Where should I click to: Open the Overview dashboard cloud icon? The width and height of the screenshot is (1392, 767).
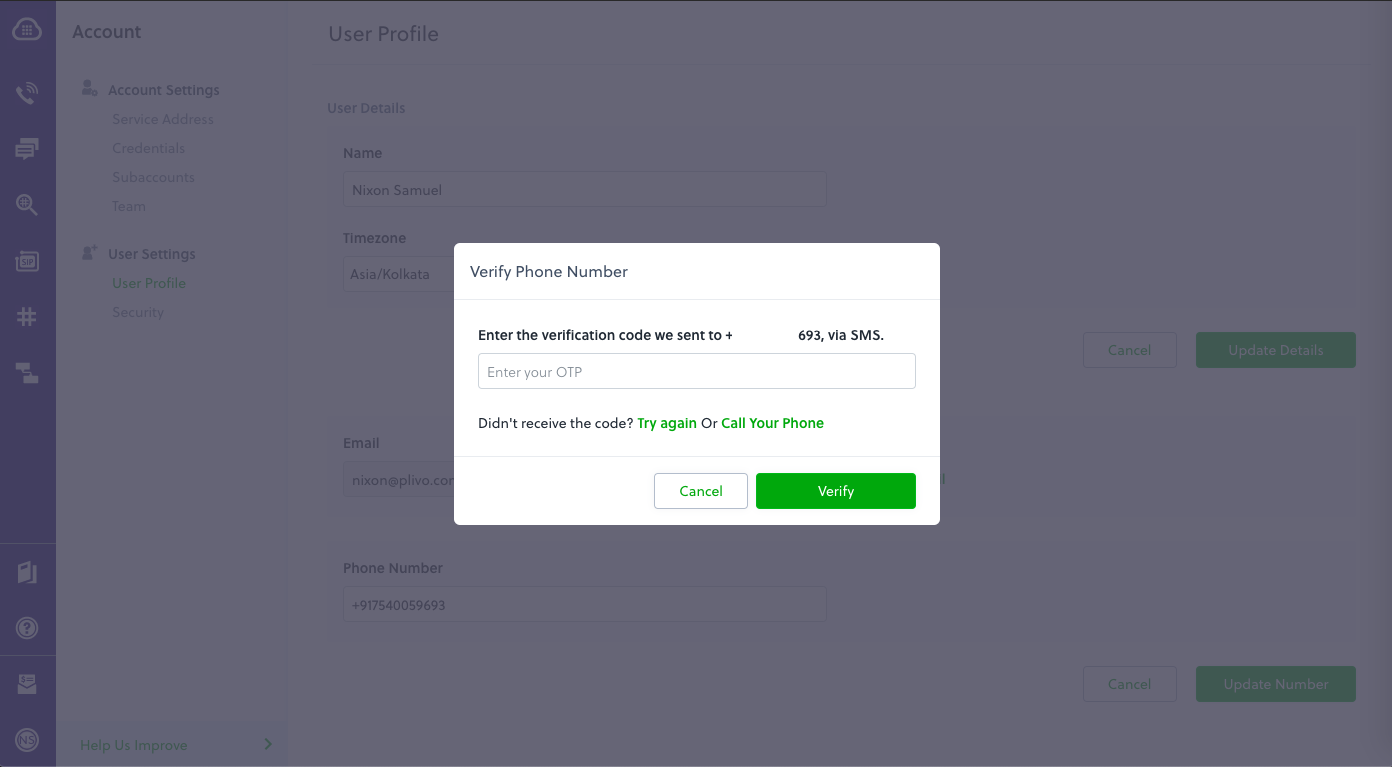click(x=28, y=28)
